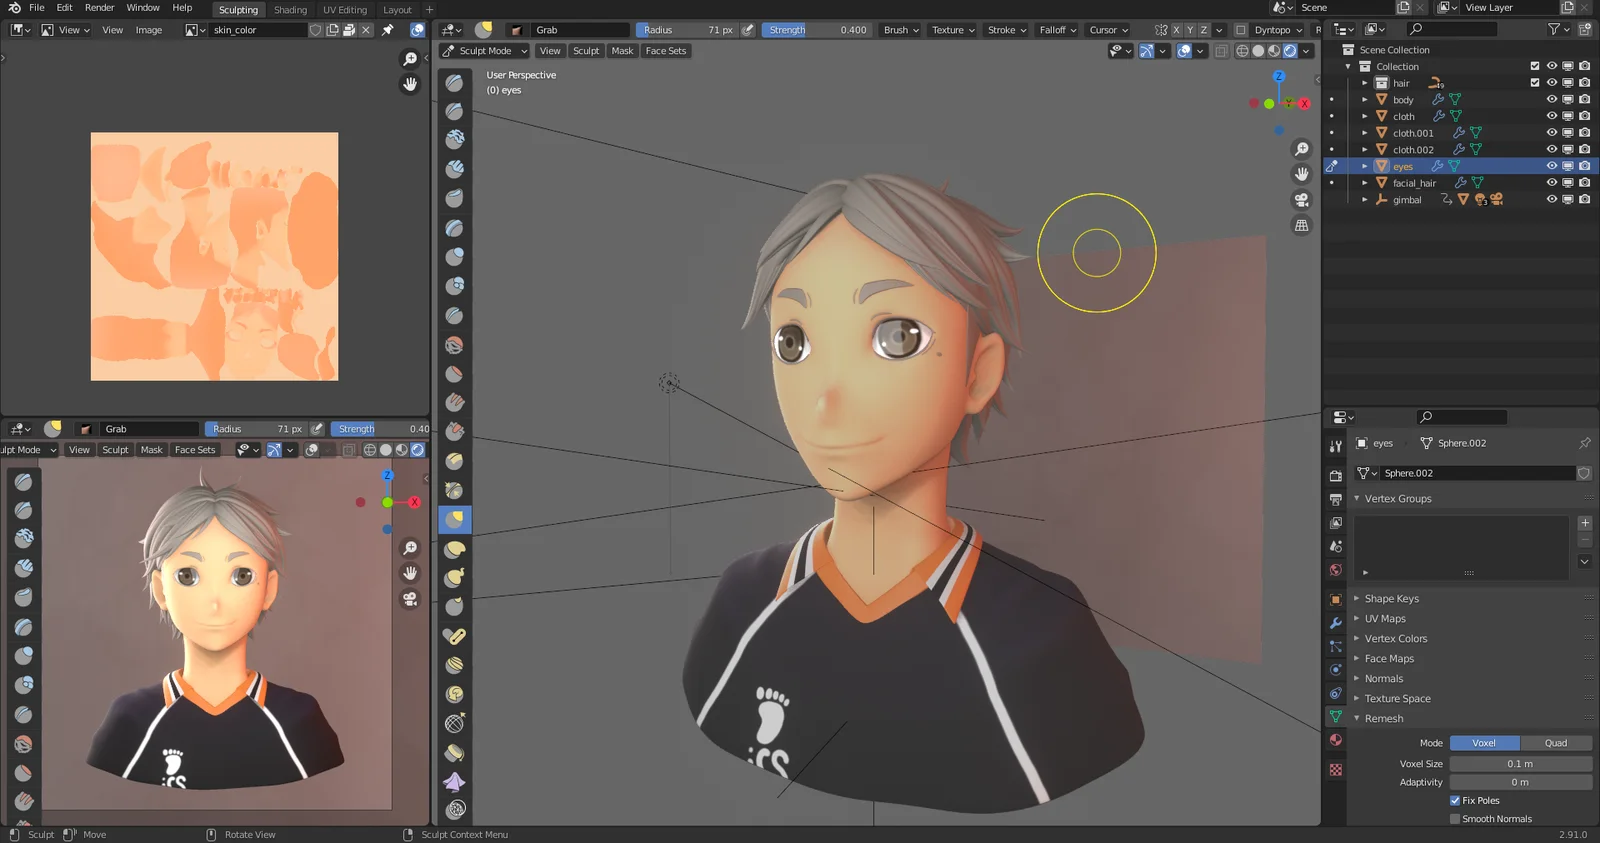This screenshot has width=1600, height=843.
Task: Switch to the Layout workspace tab
Action: [397, 10]
